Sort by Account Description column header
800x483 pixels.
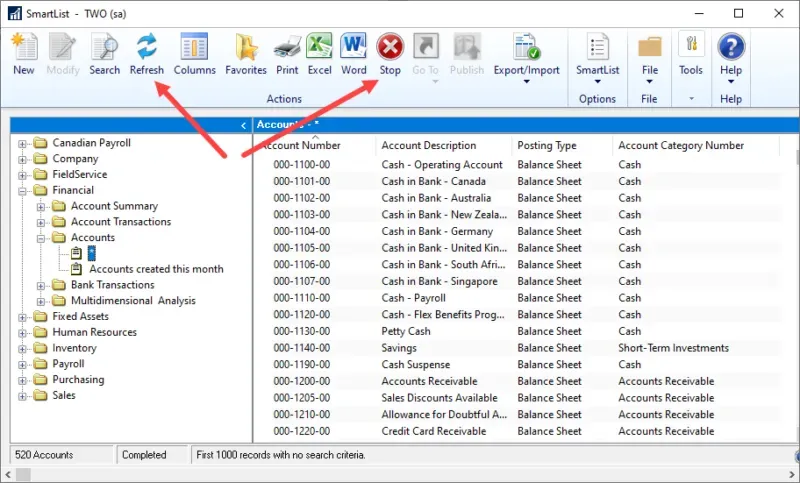[428, 145]
